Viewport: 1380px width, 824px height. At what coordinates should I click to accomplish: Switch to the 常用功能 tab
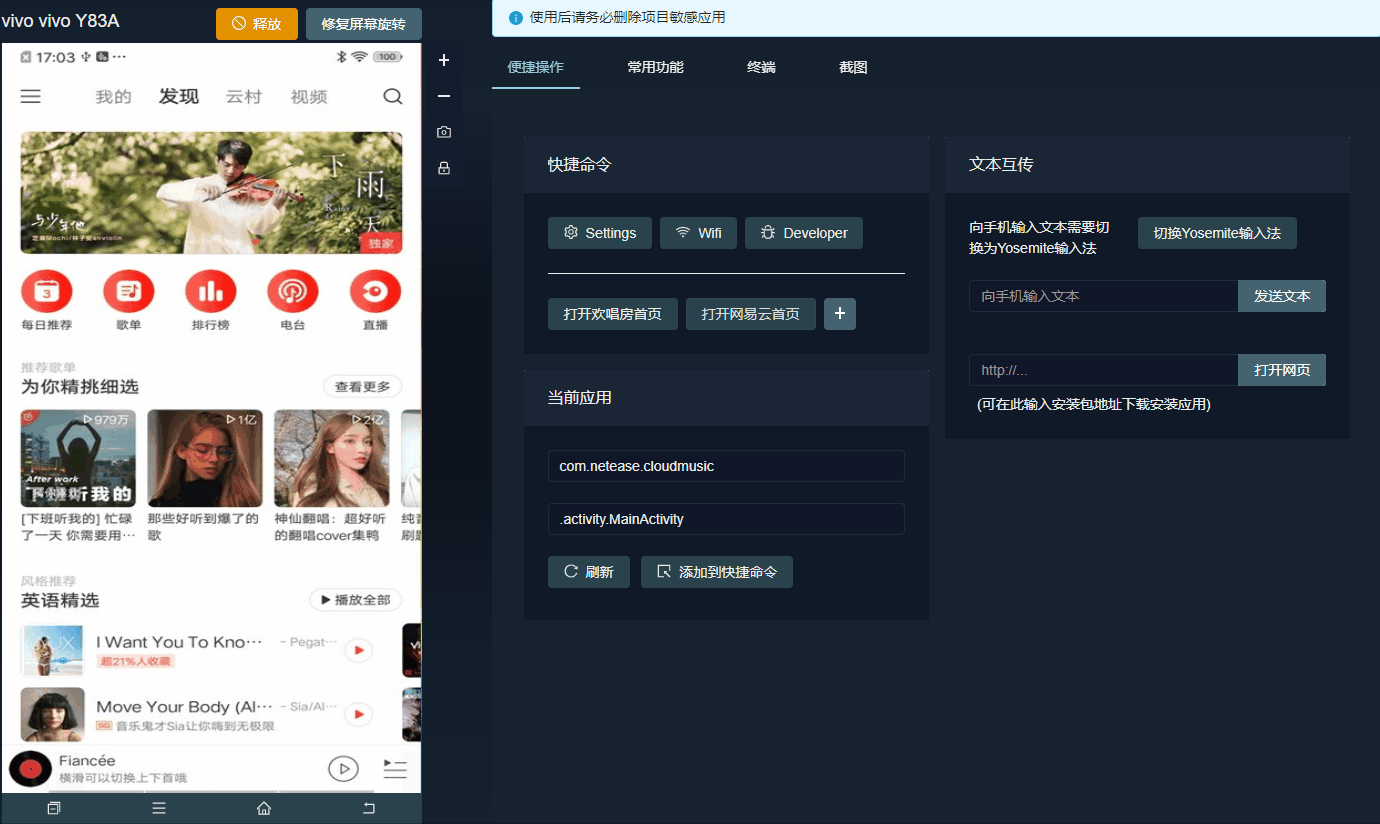point(656,67)
